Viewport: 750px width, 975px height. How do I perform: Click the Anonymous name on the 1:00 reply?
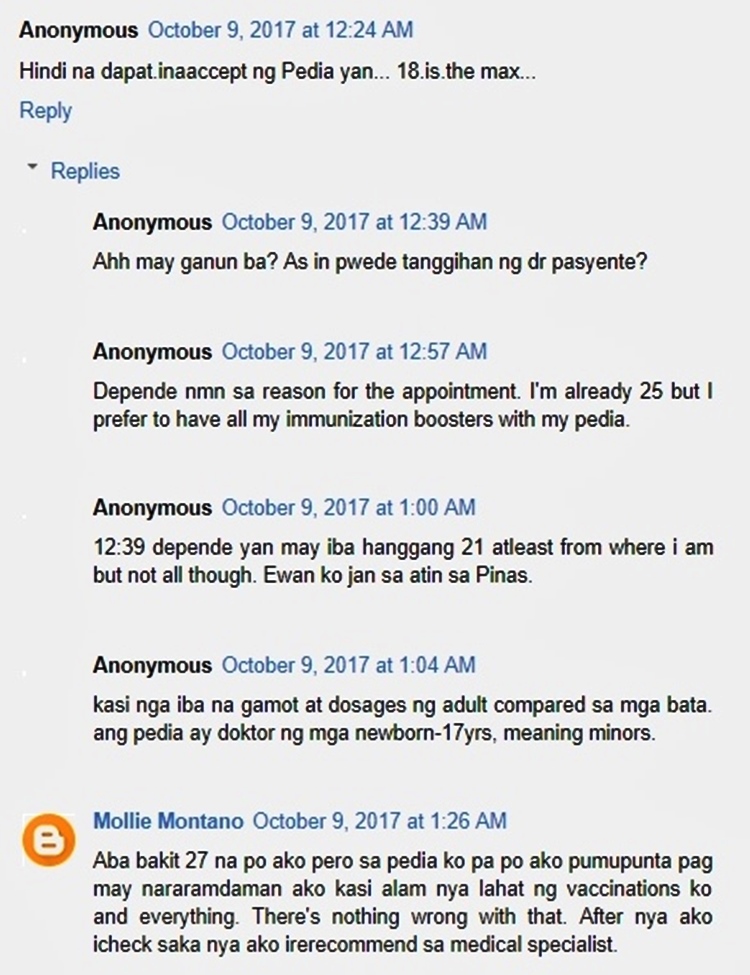pyautogui.click(x=152, y=507)
